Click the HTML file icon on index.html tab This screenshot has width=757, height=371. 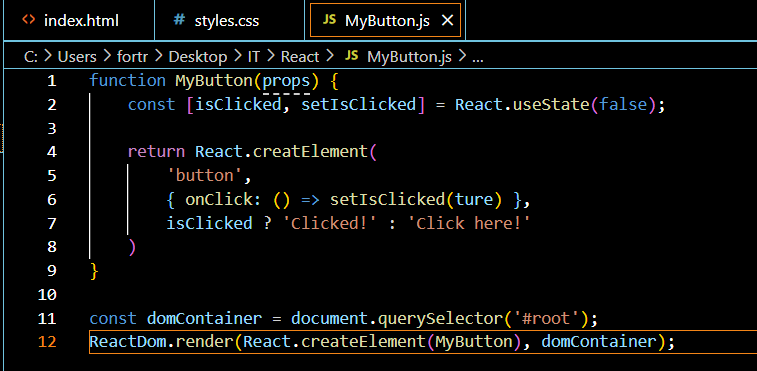coord(29,20)
